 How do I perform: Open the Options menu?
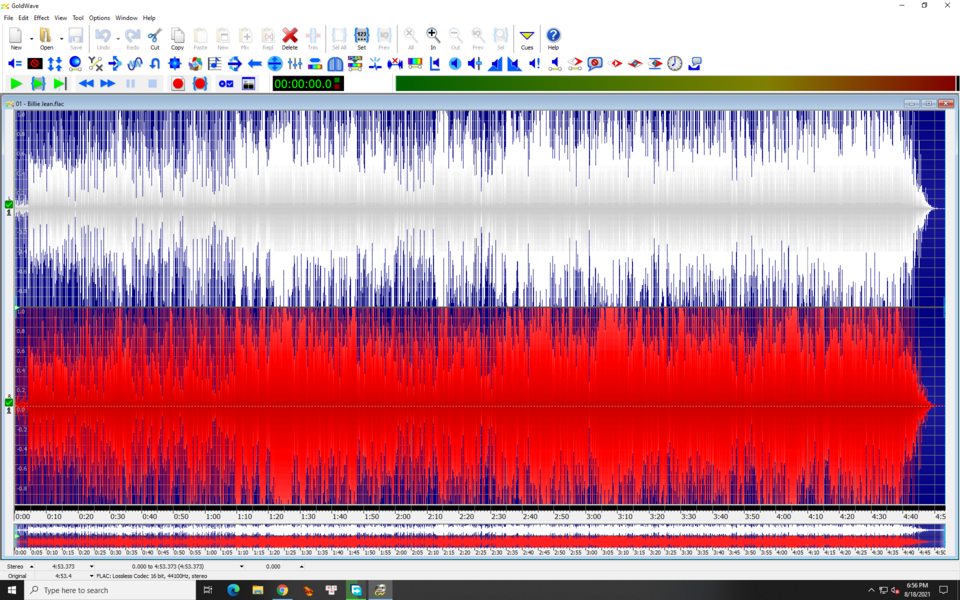pyautogui.click(x=99, y=18)
